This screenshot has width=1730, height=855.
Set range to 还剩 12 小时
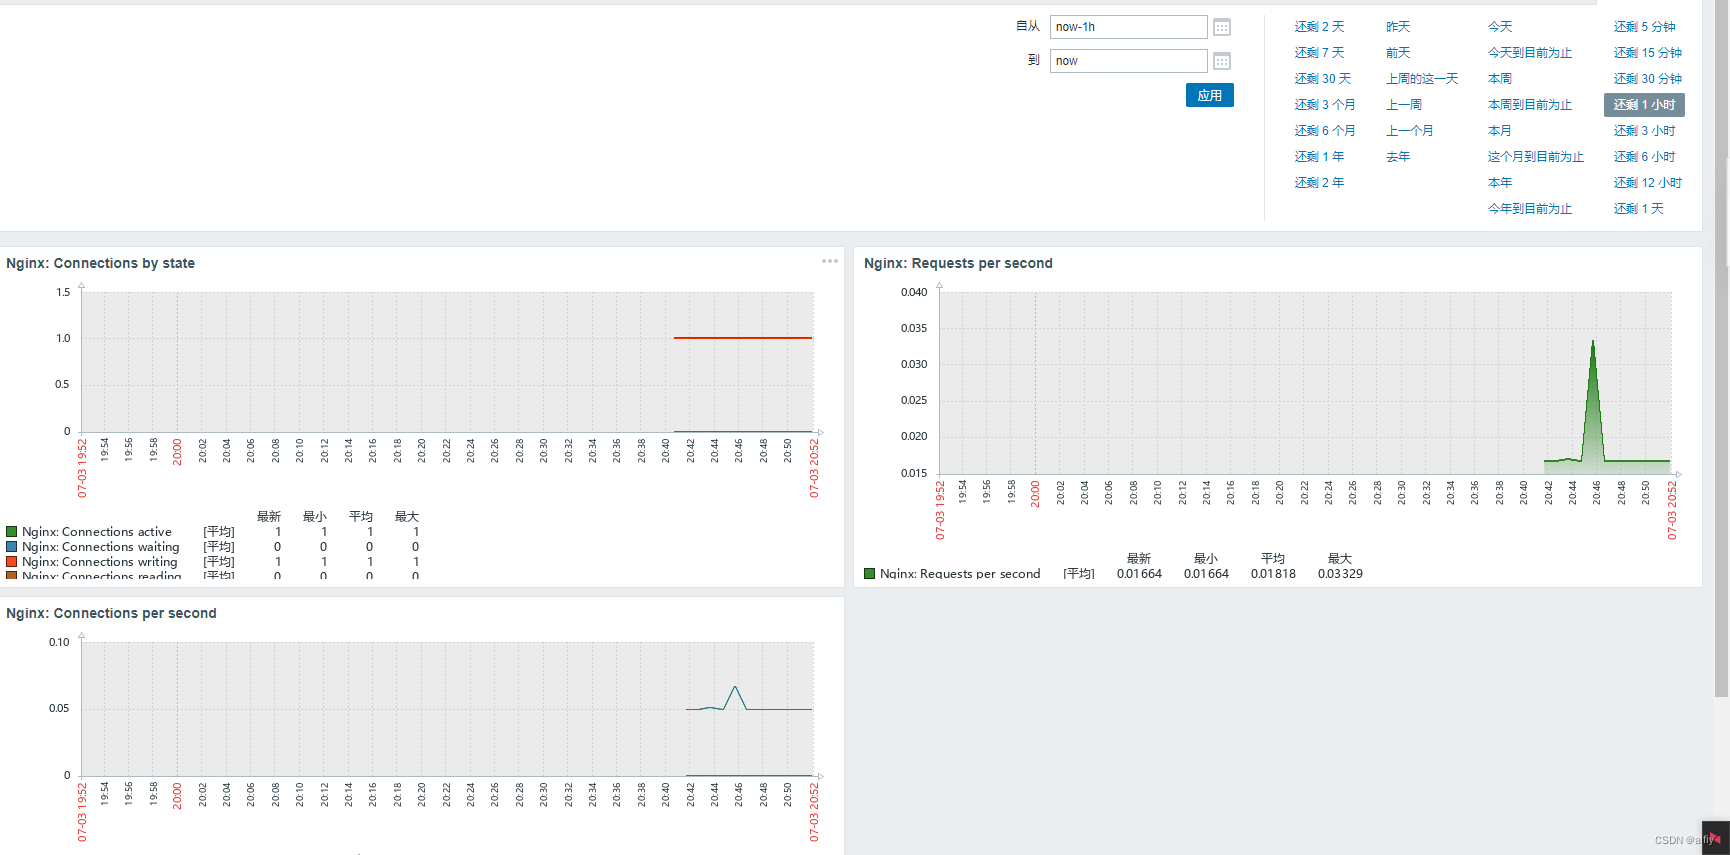click(1647, 183)
